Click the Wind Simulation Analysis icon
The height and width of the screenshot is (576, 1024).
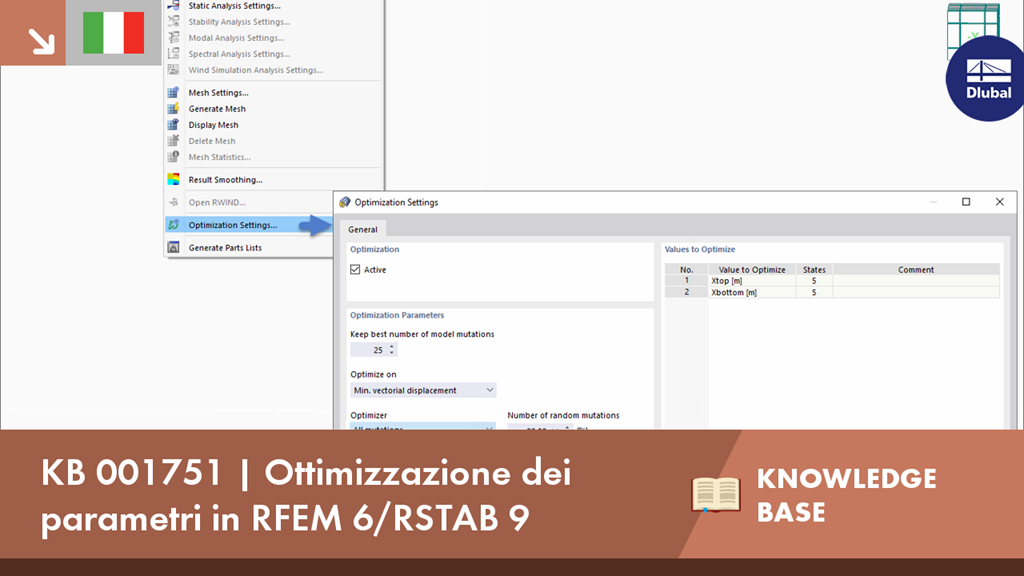pyautogui.click(x=173, y=70)
